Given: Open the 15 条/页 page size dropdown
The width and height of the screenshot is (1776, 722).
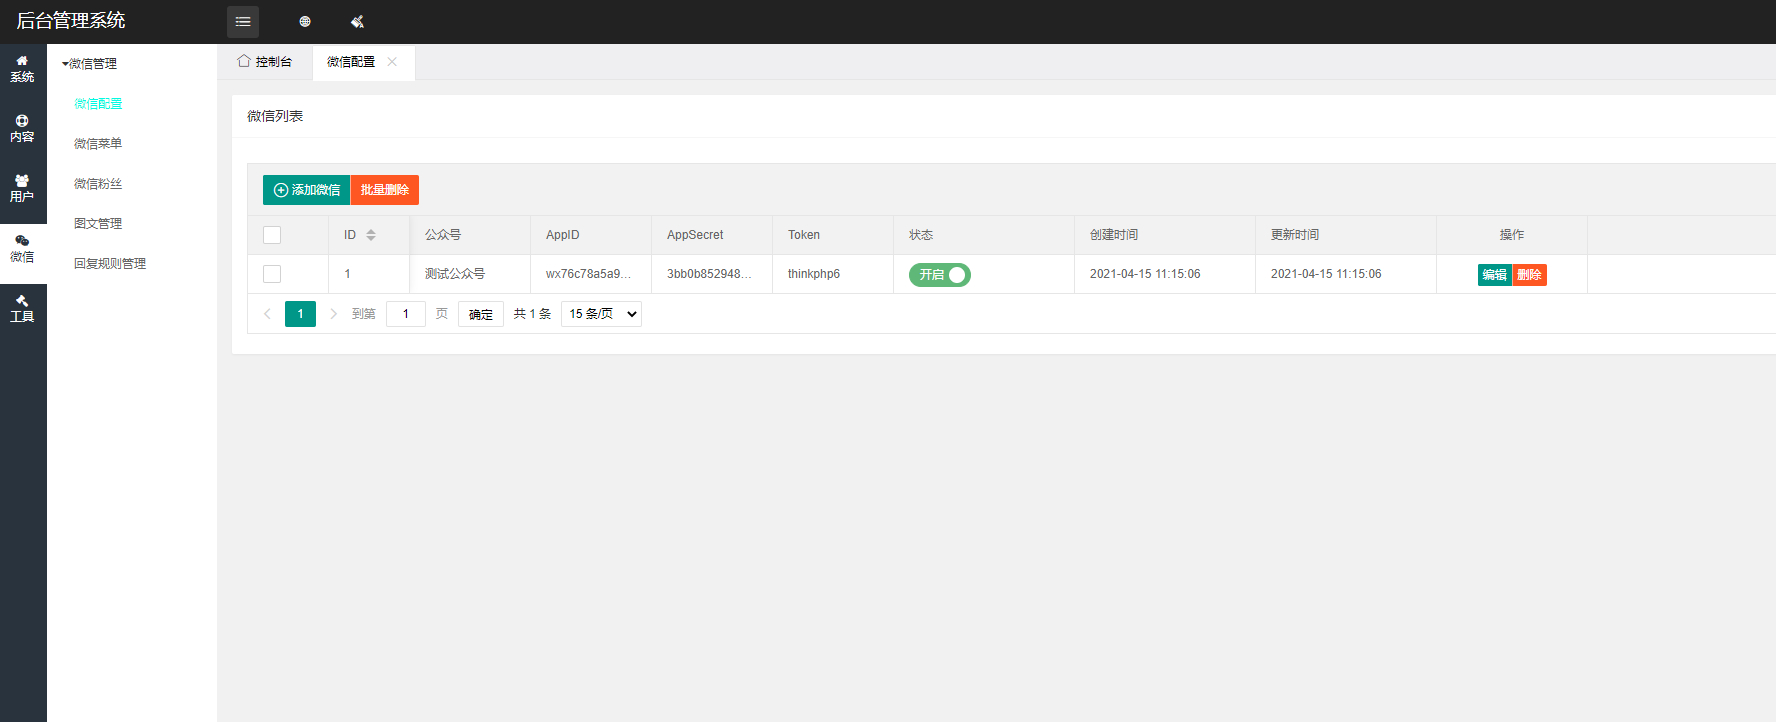Looking at the screenshot, I should (x=601, y=314).
